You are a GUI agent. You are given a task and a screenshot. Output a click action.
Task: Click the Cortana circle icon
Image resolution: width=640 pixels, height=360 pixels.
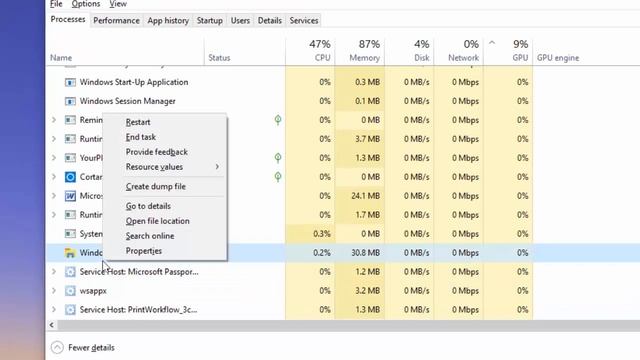(70, 177)
